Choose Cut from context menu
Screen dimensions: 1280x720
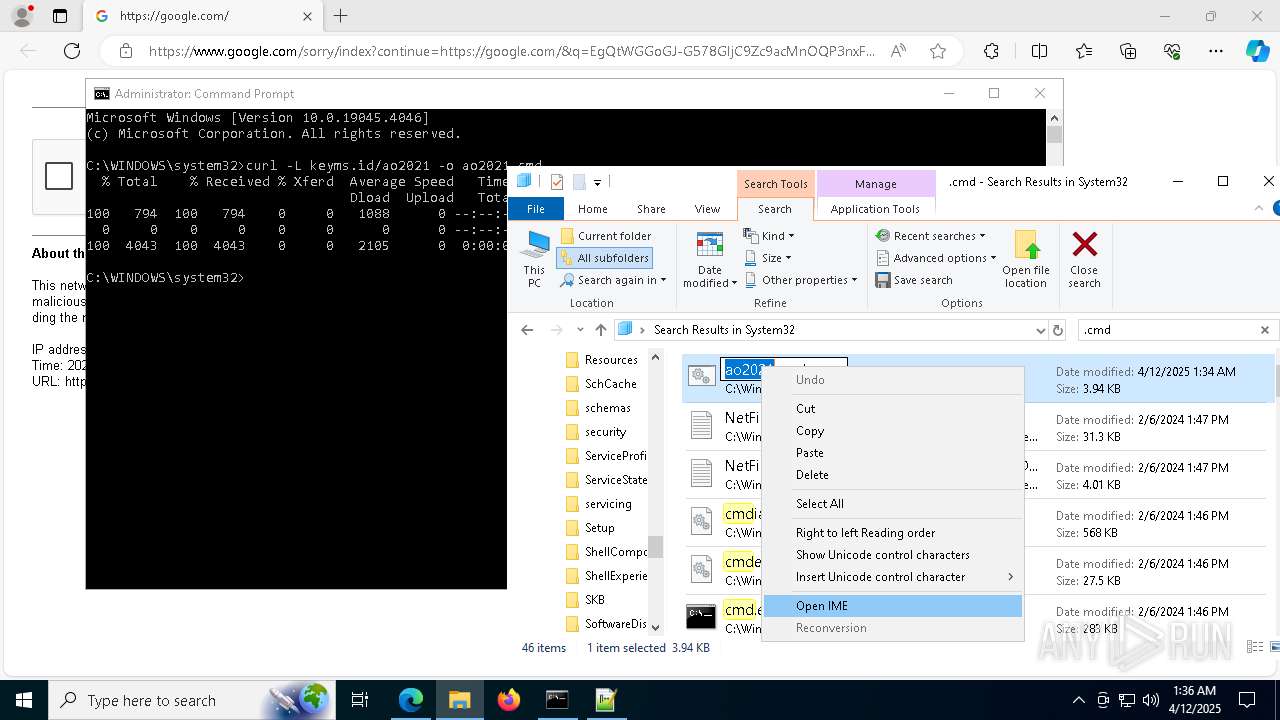pyautogui.click(x=893, y=409)
